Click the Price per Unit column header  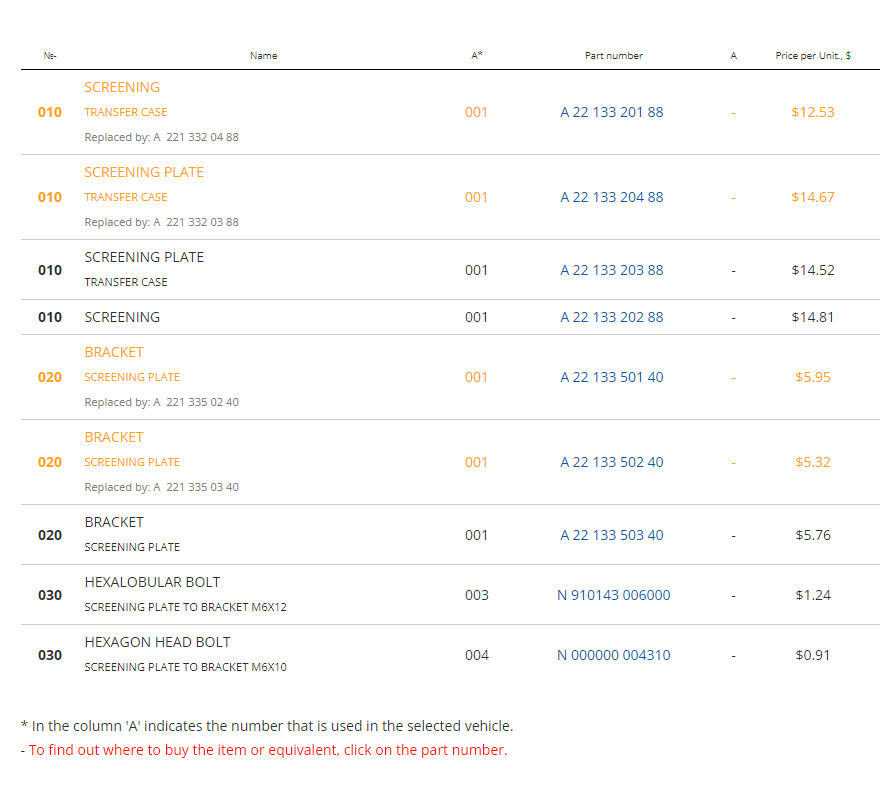[x=813, y=55]
